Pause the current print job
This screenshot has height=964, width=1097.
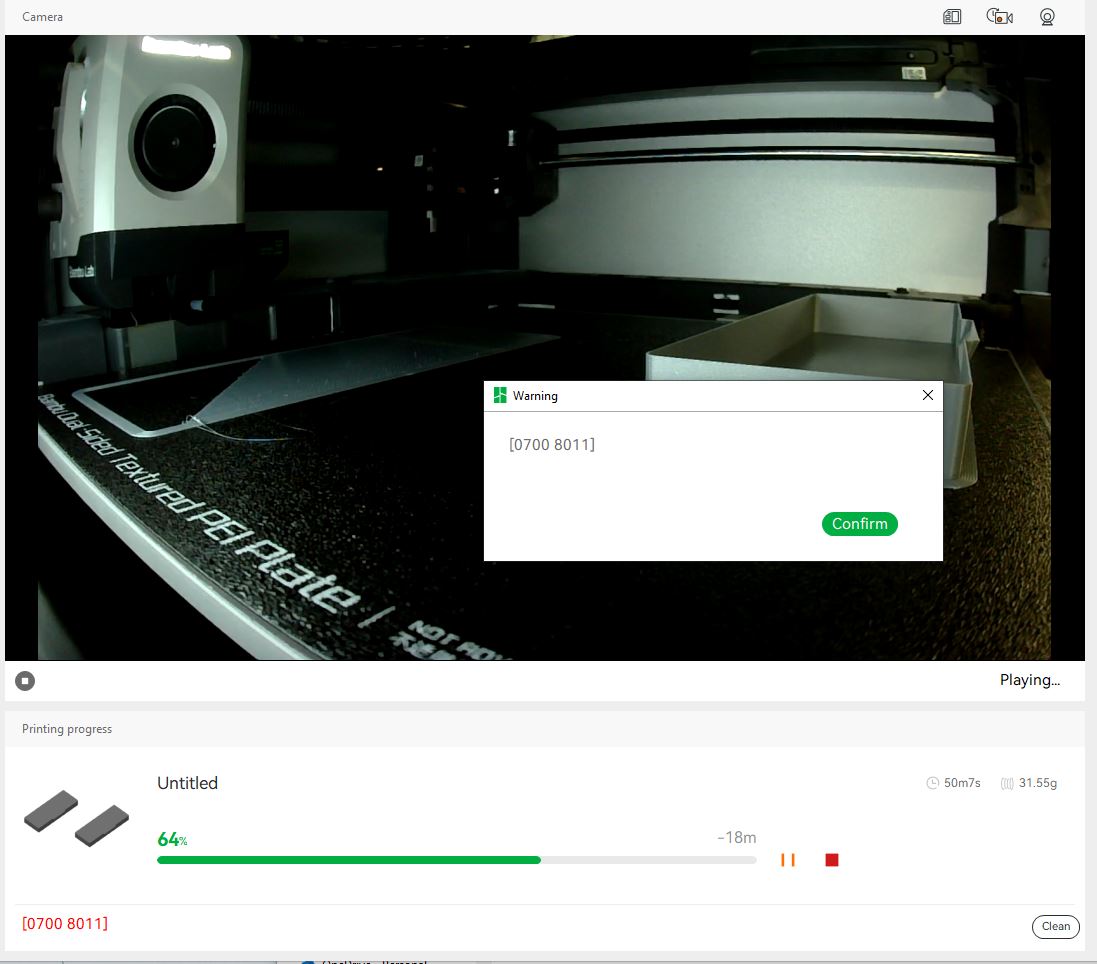tap(788, 859)
